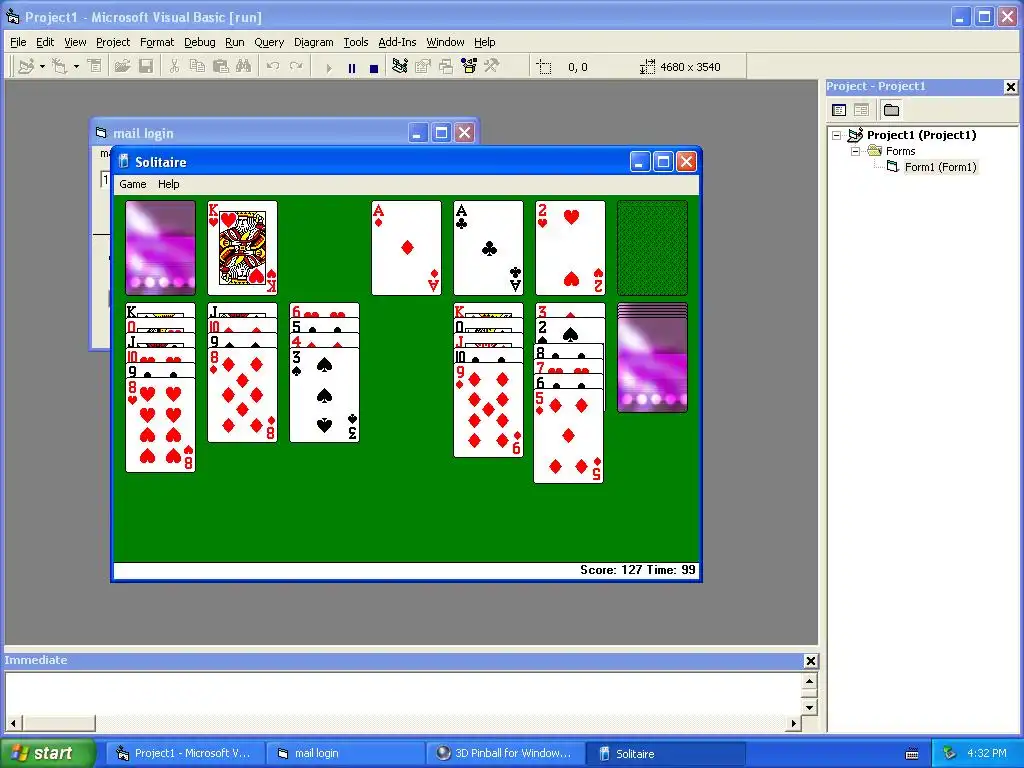1024x768 pixels.
Task: Click the Two of Hearts foundation pile
Action: [570, 248]
